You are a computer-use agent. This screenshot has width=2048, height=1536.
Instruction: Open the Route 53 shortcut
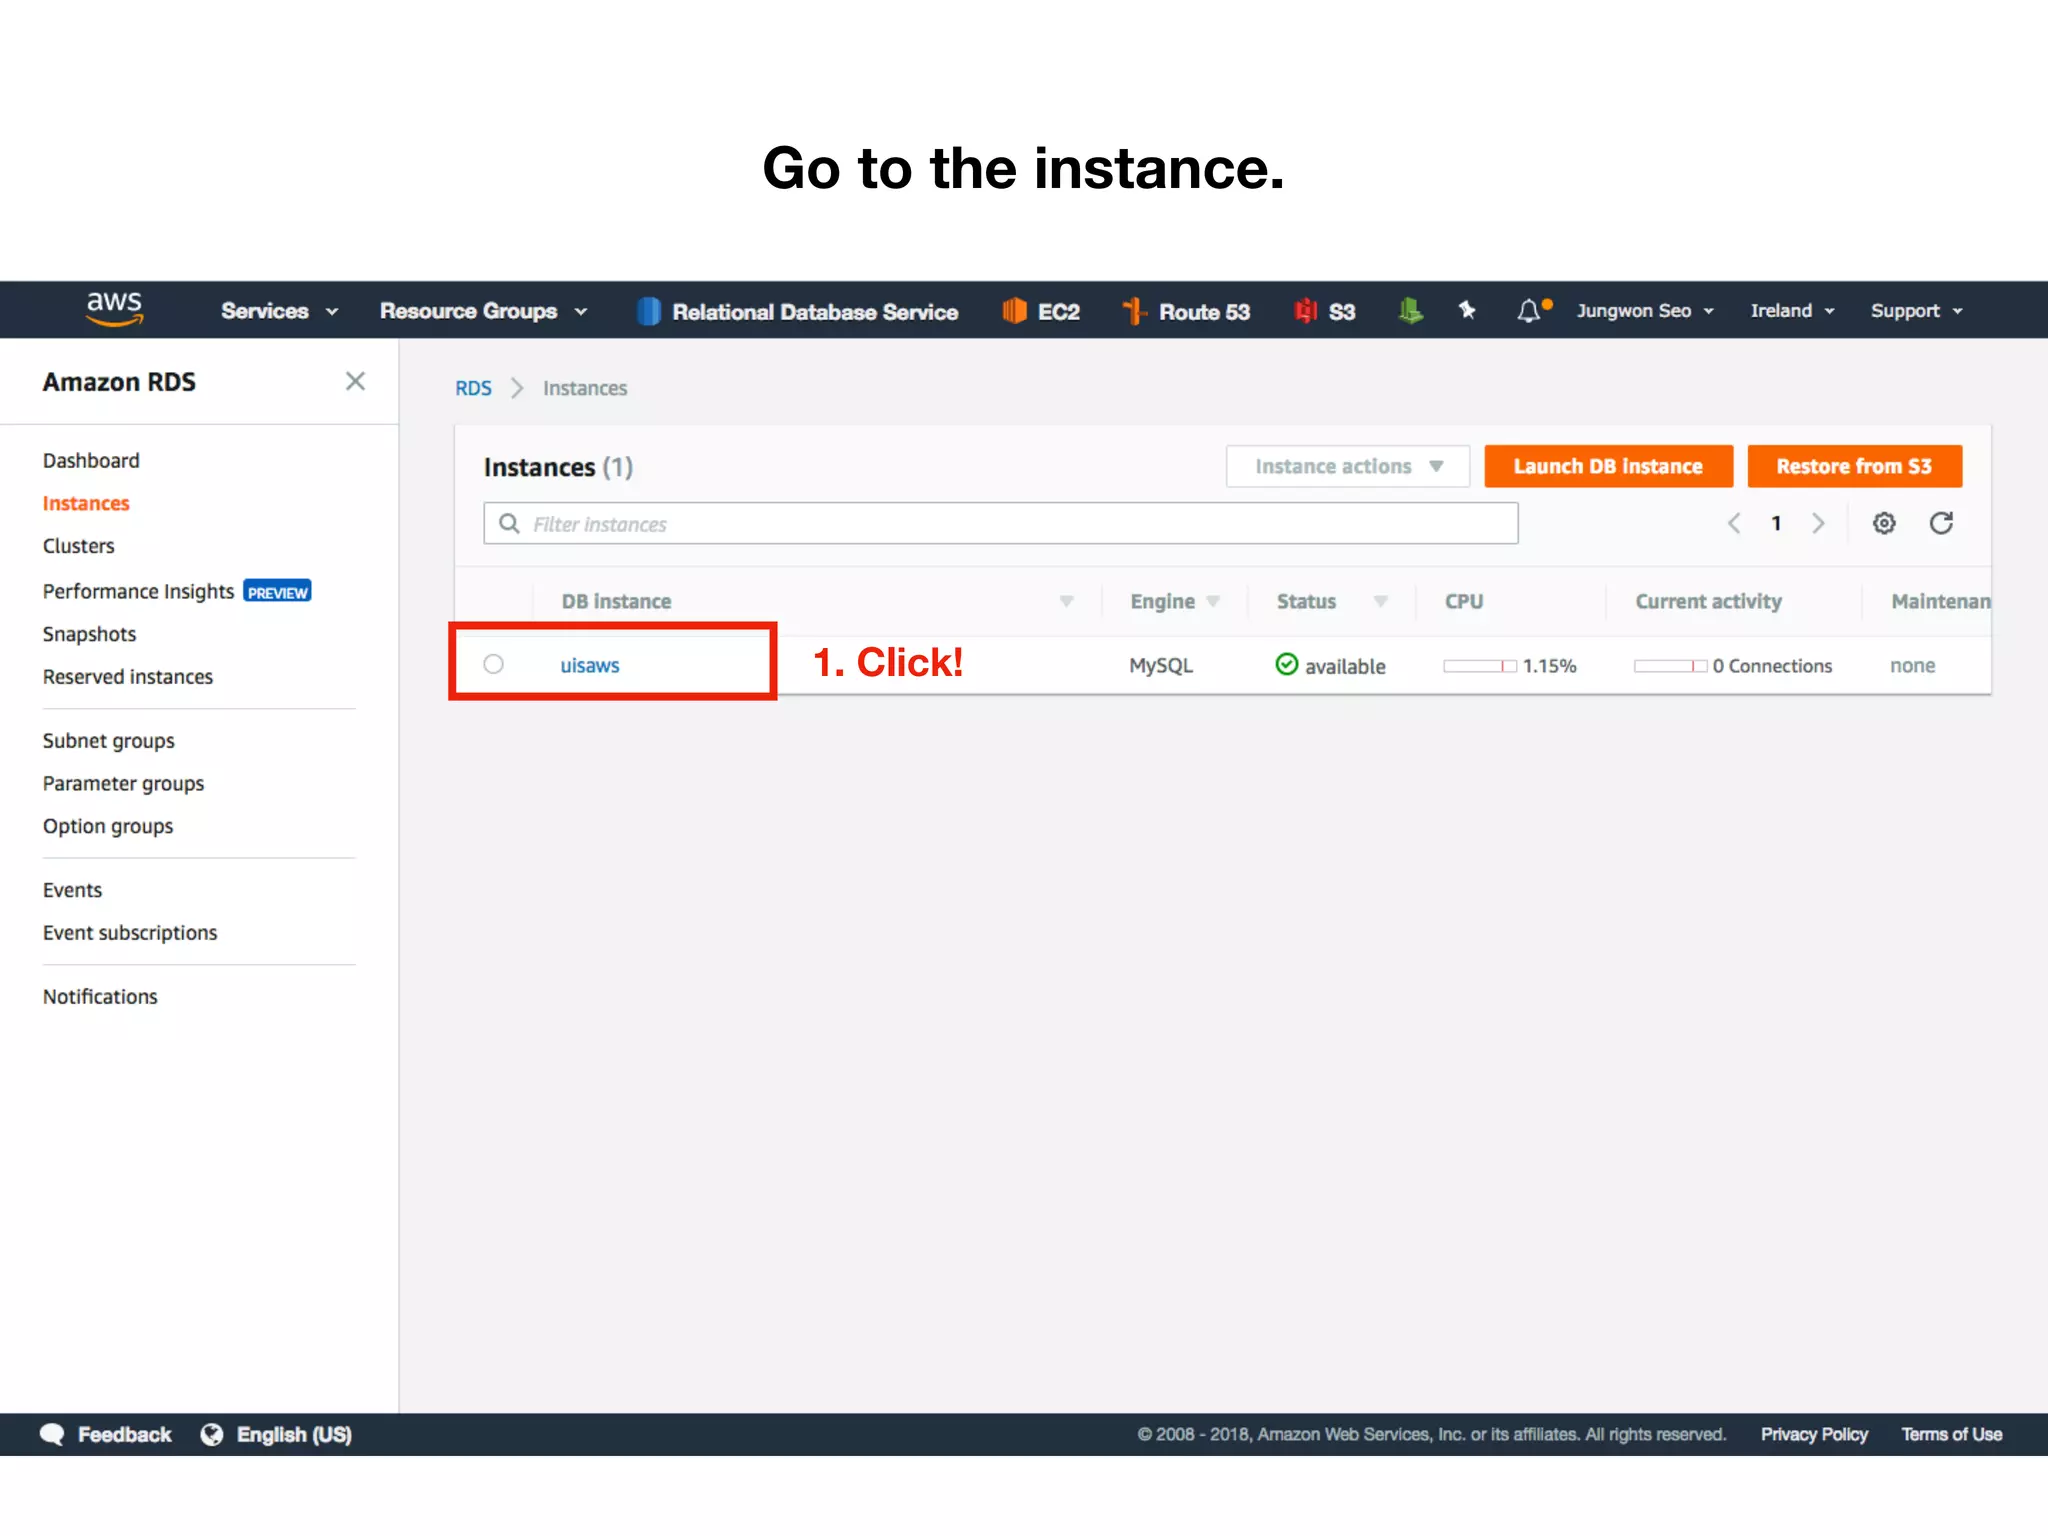[x=1186, y=311]
